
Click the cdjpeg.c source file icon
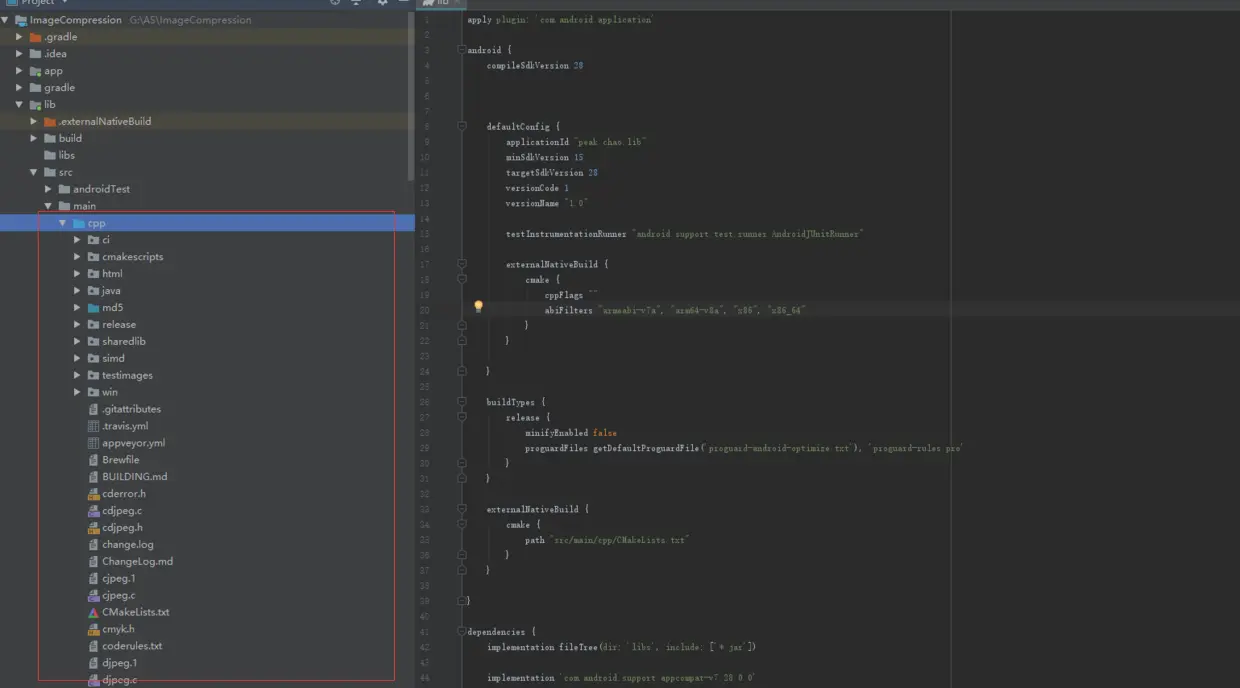(94, 511)
